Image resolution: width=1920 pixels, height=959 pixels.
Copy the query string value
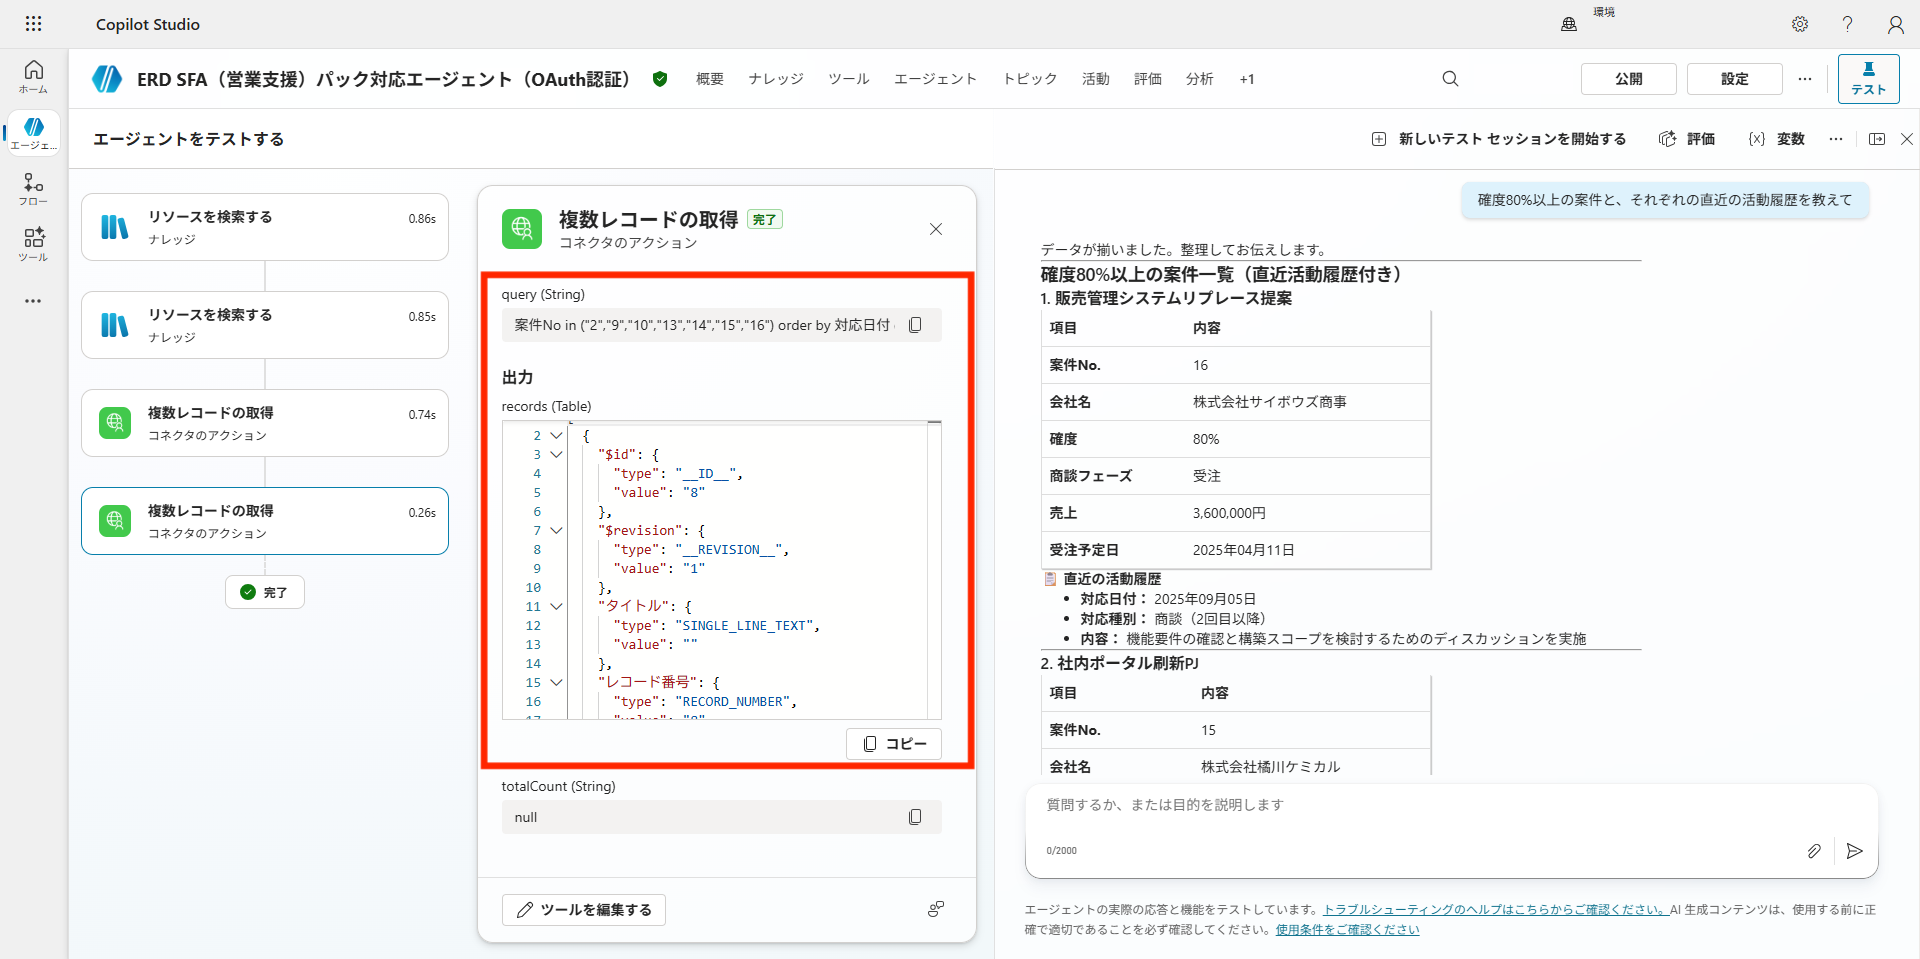click(915, 325)
